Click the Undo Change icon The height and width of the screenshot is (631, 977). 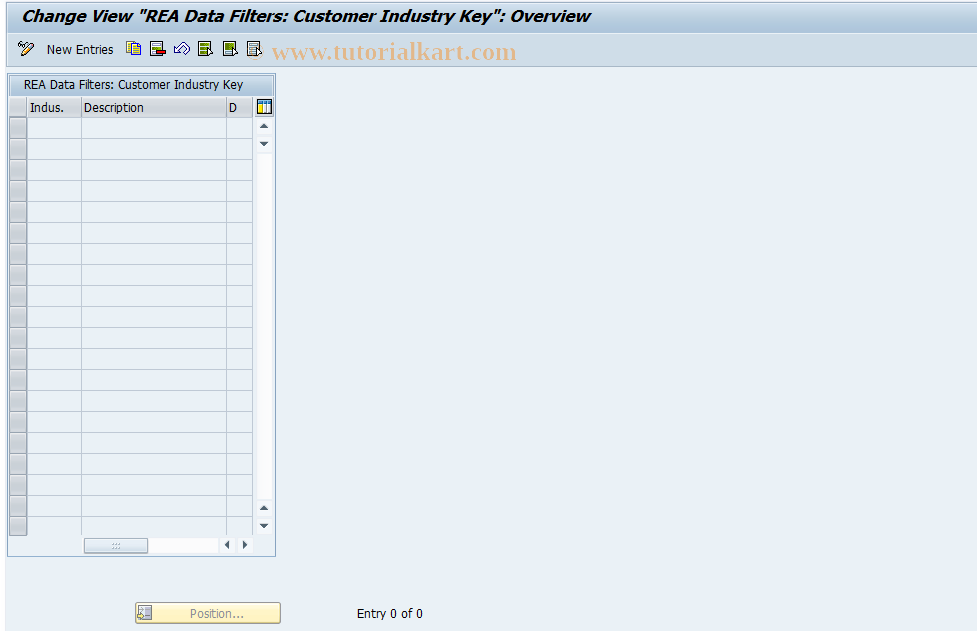point(182,49)
